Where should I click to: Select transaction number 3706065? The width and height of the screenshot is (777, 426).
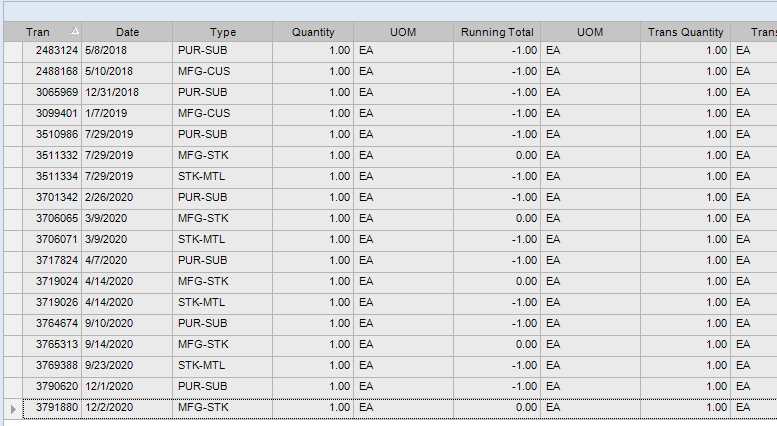[57, 218]
